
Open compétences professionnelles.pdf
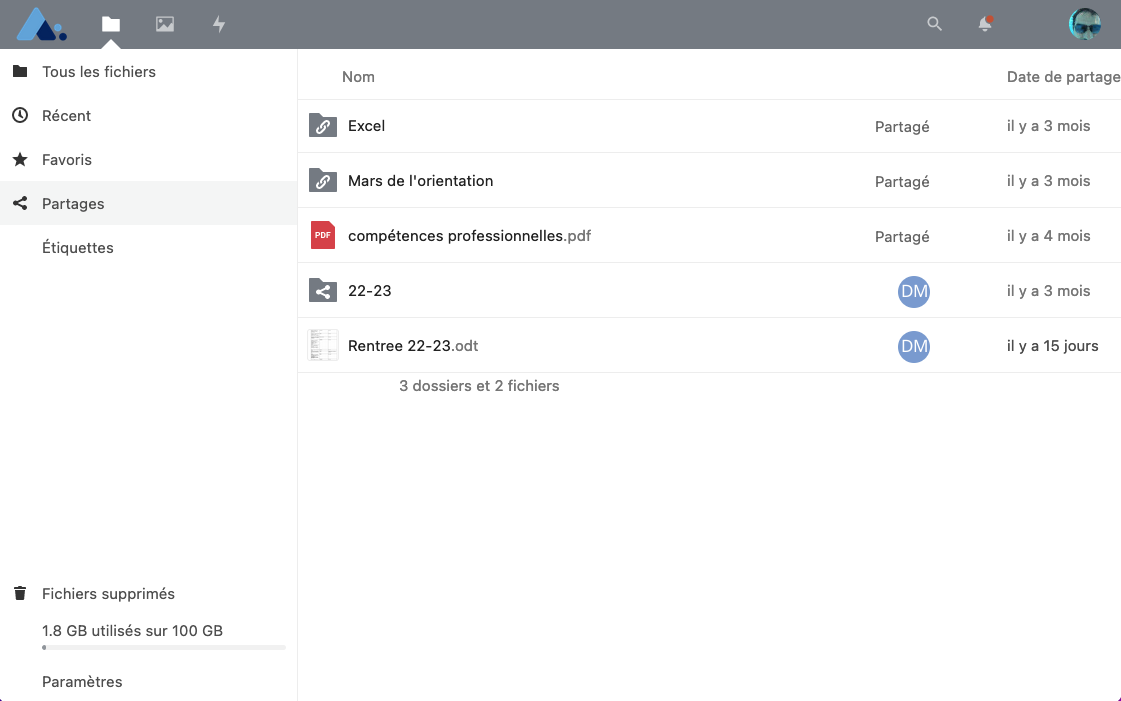[x=470, y=236]
